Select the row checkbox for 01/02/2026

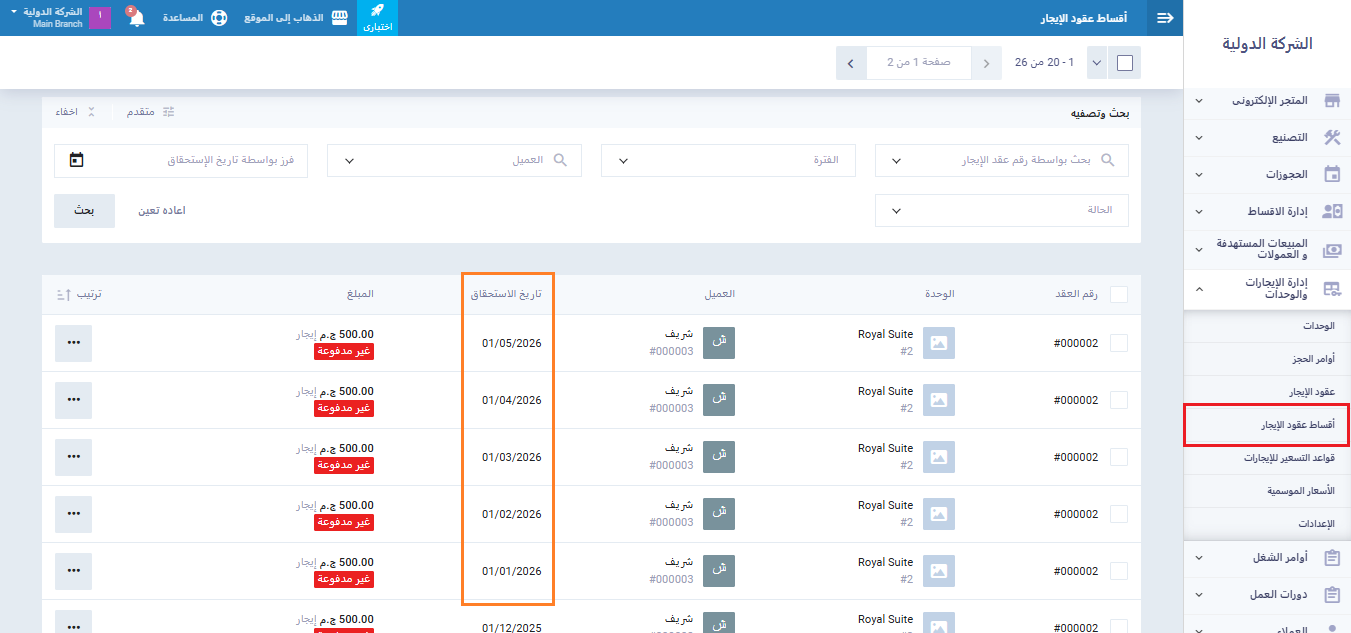pyautogui.click(x=1119, y=514)
